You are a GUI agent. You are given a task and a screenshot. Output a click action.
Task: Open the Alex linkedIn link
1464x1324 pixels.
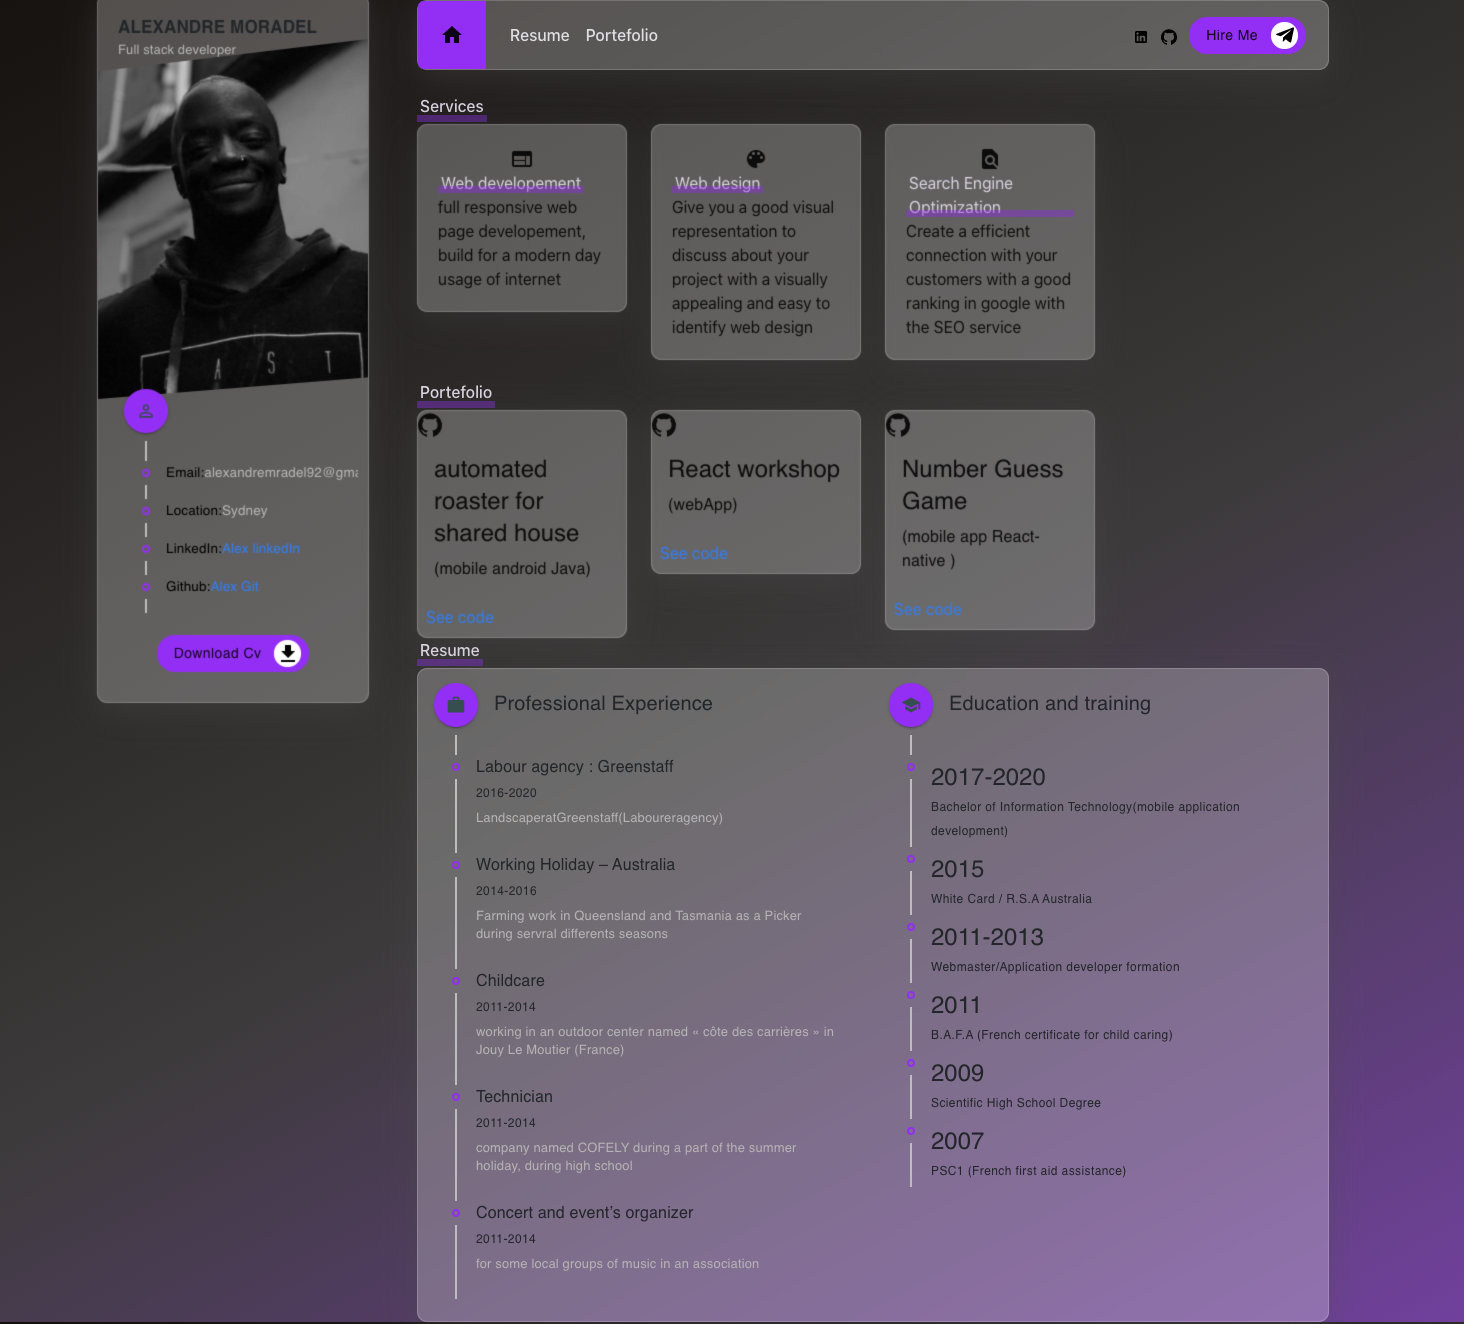point(261,549)
